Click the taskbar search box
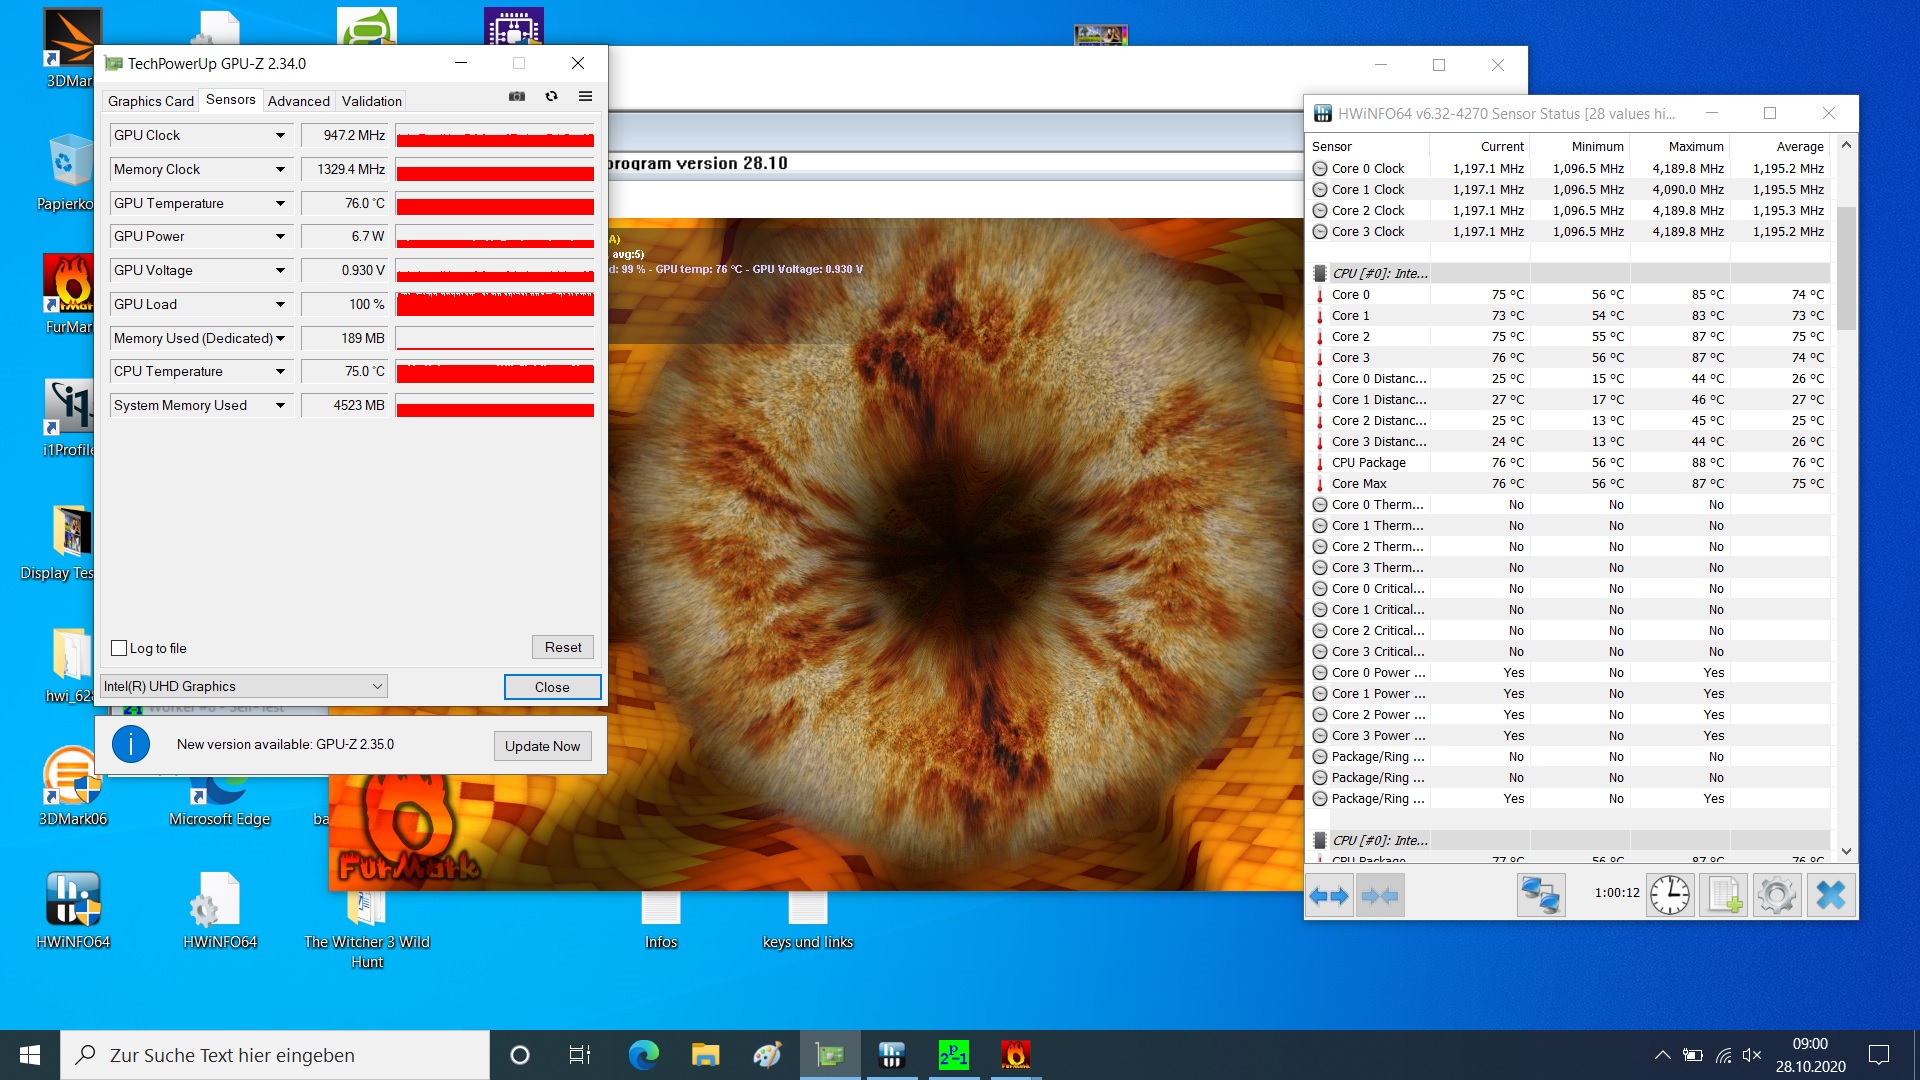The width and height of the screenshot is (1920, 1080). pyautogui.click(x=275, y=1055)
